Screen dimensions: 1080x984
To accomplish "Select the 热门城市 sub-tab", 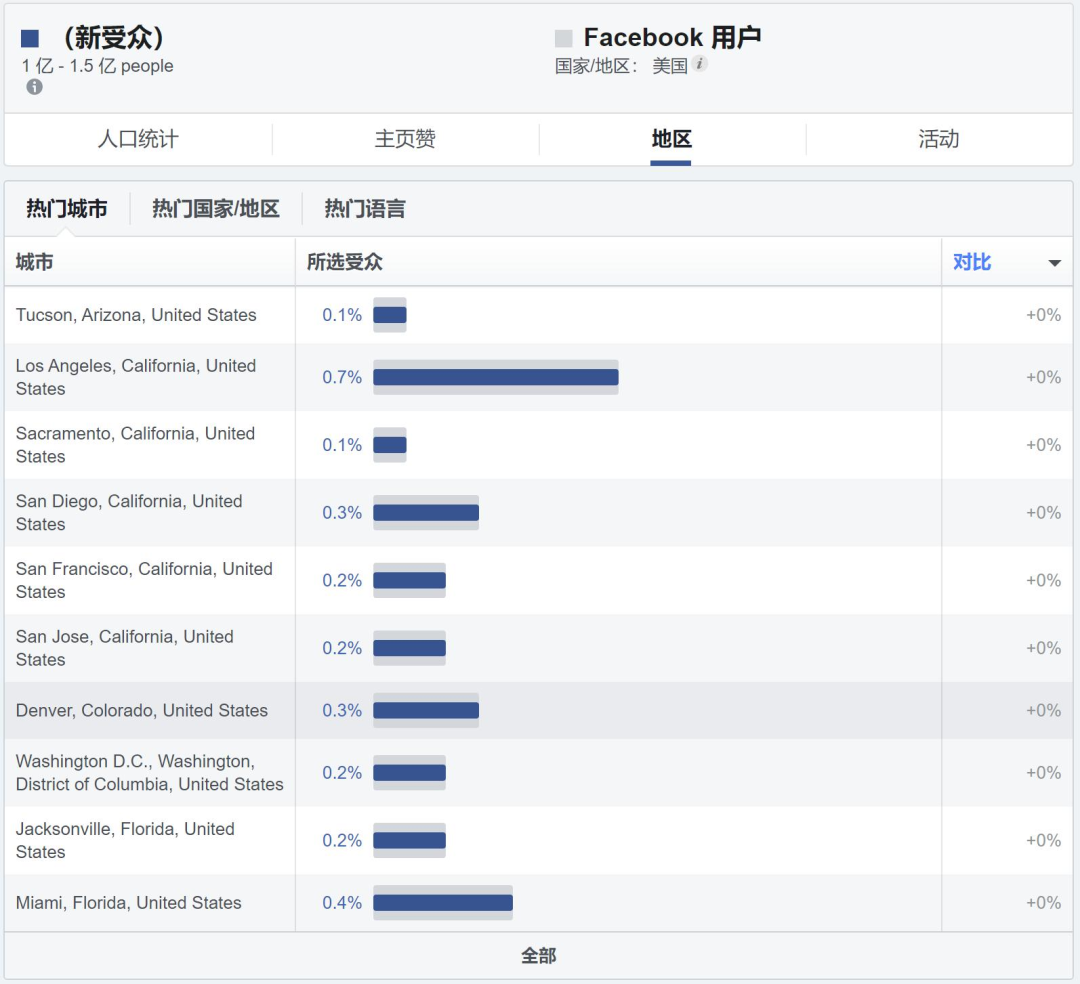I will click(66, 209).
